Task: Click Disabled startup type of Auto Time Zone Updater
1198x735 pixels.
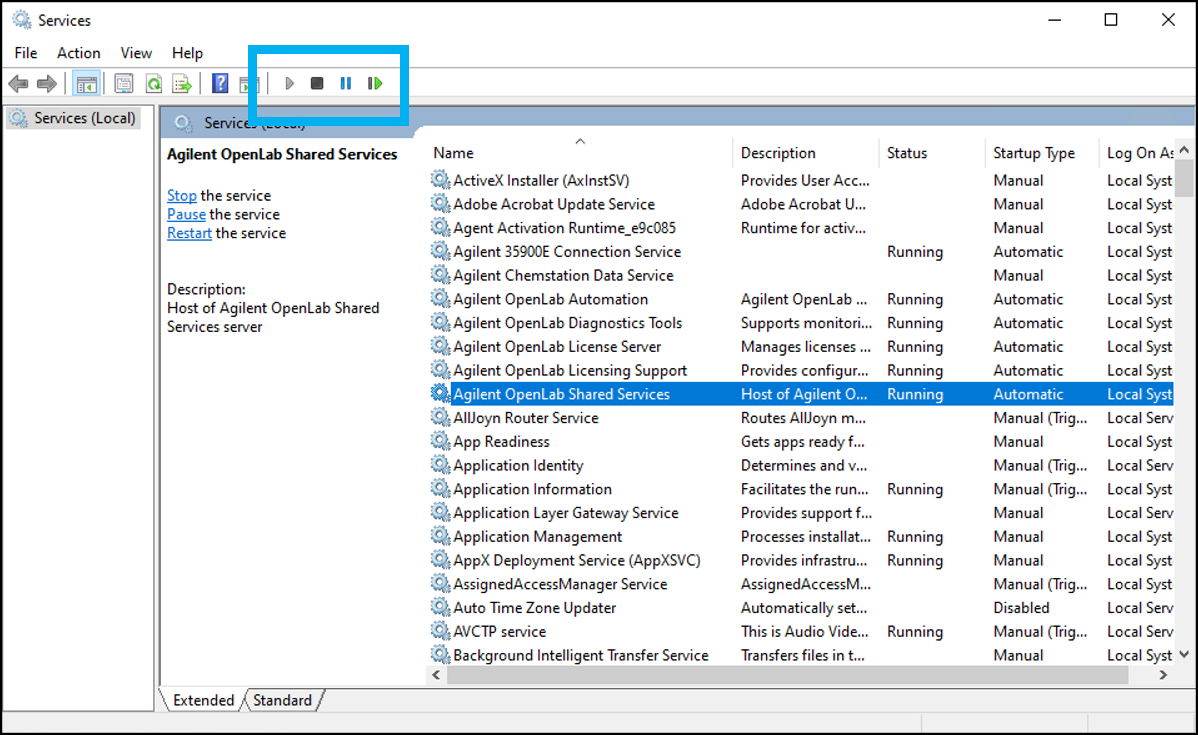Action: pos(1021,607)
